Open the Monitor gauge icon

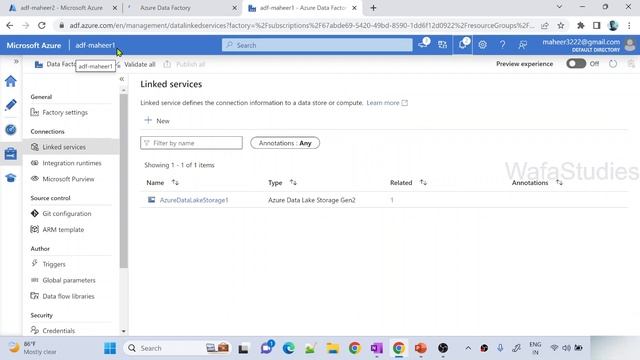coord(11,129)
